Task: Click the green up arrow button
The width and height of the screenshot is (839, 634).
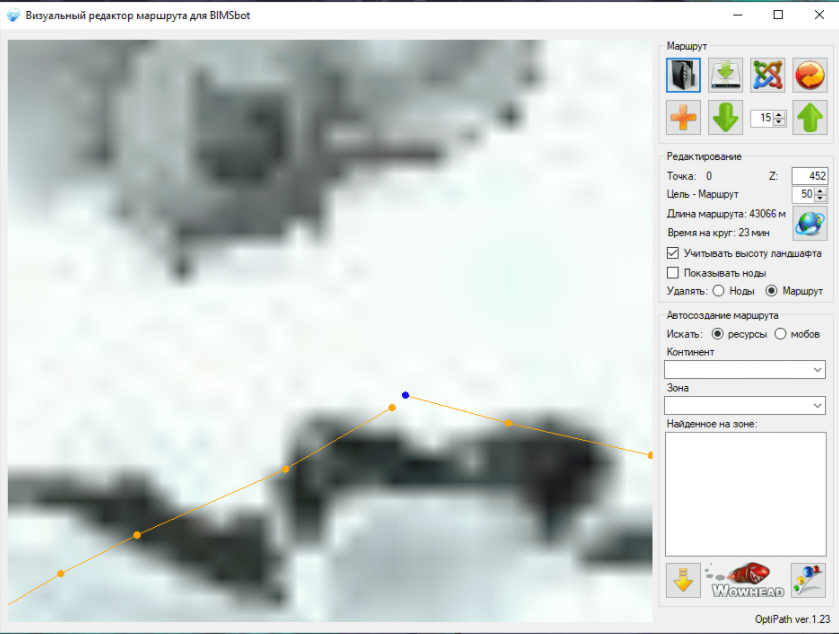Action: tap(809, 118)
